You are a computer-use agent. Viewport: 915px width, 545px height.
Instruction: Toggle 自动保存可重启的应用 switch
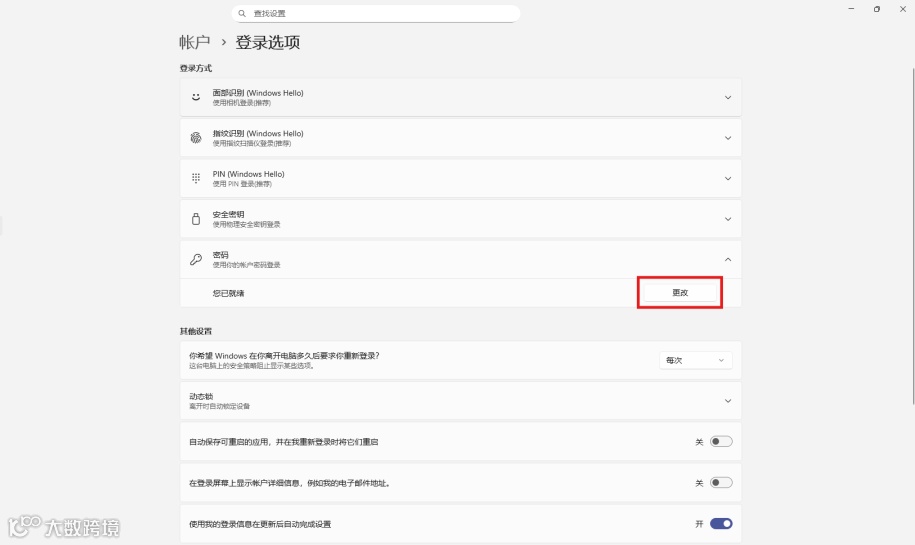pyautogui.click(x=721, y=442)
